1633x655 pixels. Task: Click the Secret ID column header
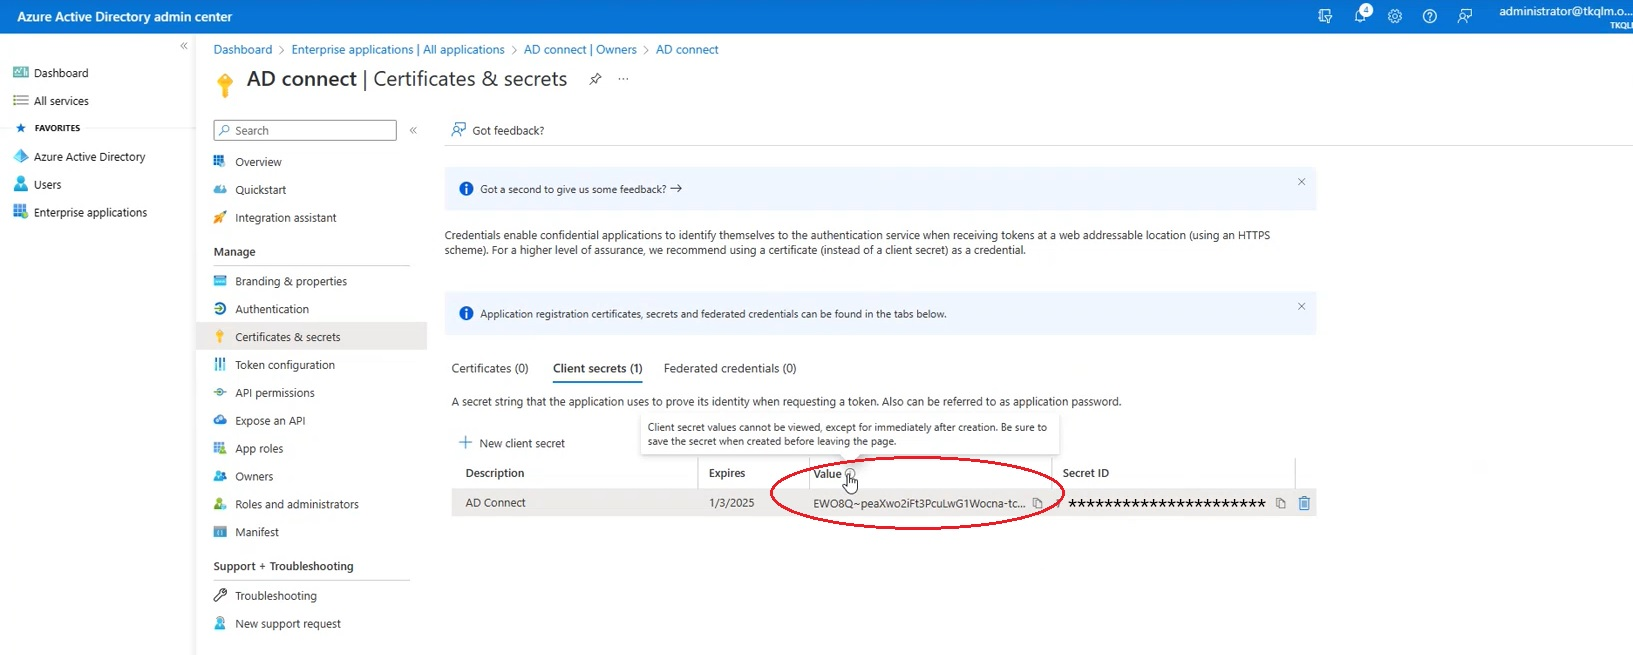(1085, 473)
